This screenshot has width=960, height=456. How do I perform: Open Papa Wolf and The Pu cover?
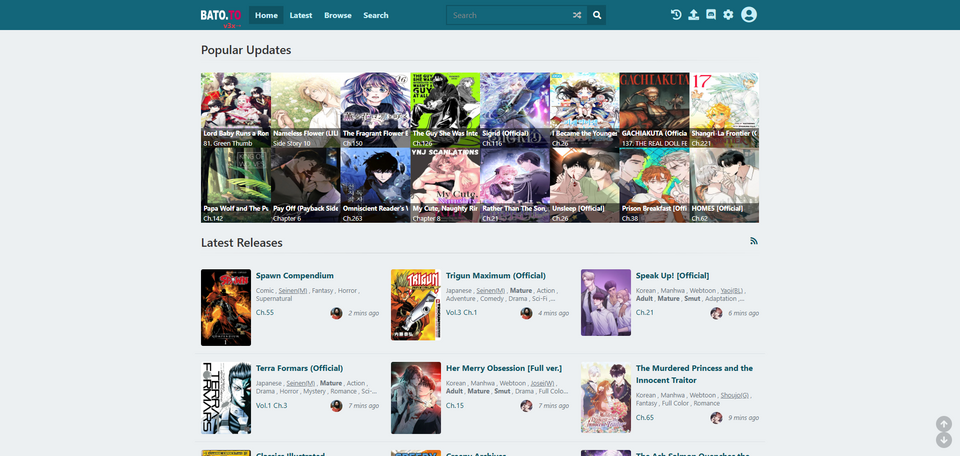point(236,185)
